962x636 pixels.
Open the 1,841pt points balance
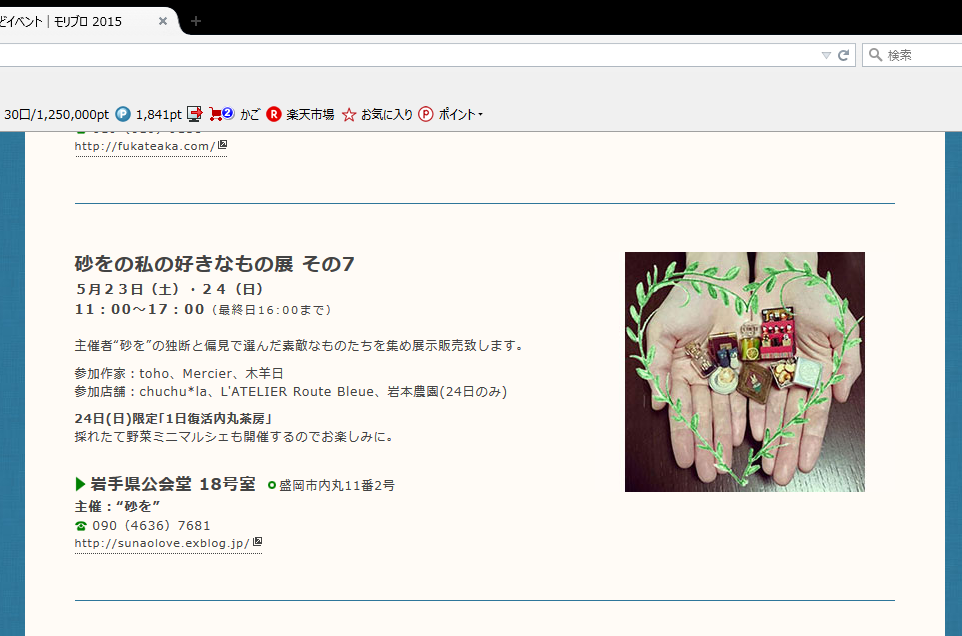158,115
